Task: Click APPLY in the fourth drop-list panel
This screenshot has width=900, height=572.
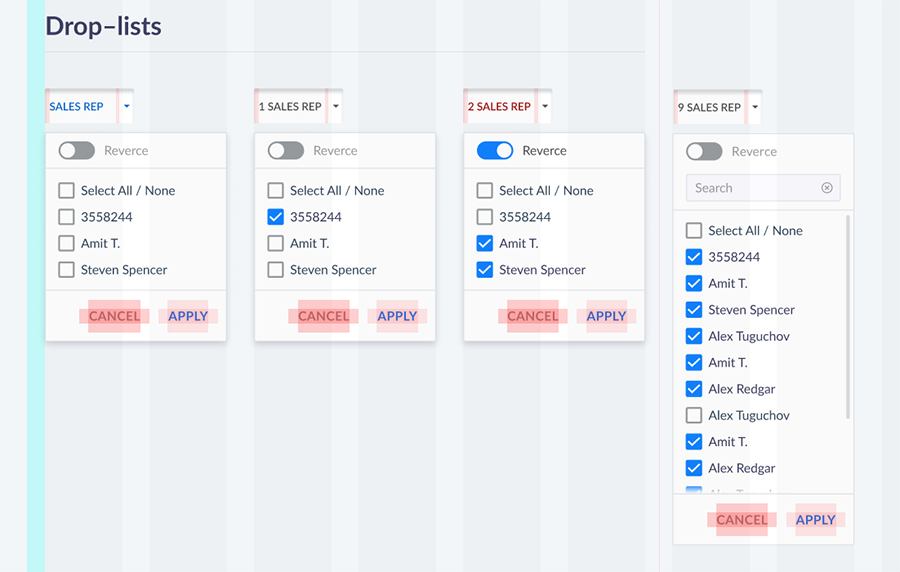Action: [815, 520]
